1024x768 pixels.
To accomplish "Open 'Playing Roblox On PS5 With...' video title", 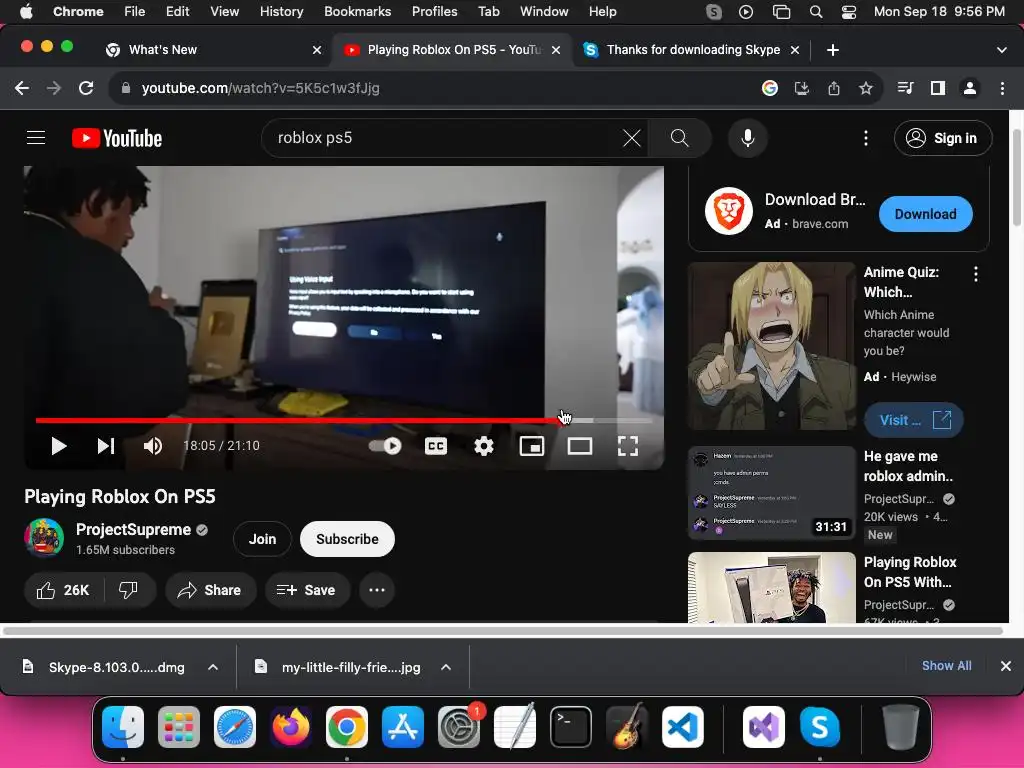I will (910, 572).
